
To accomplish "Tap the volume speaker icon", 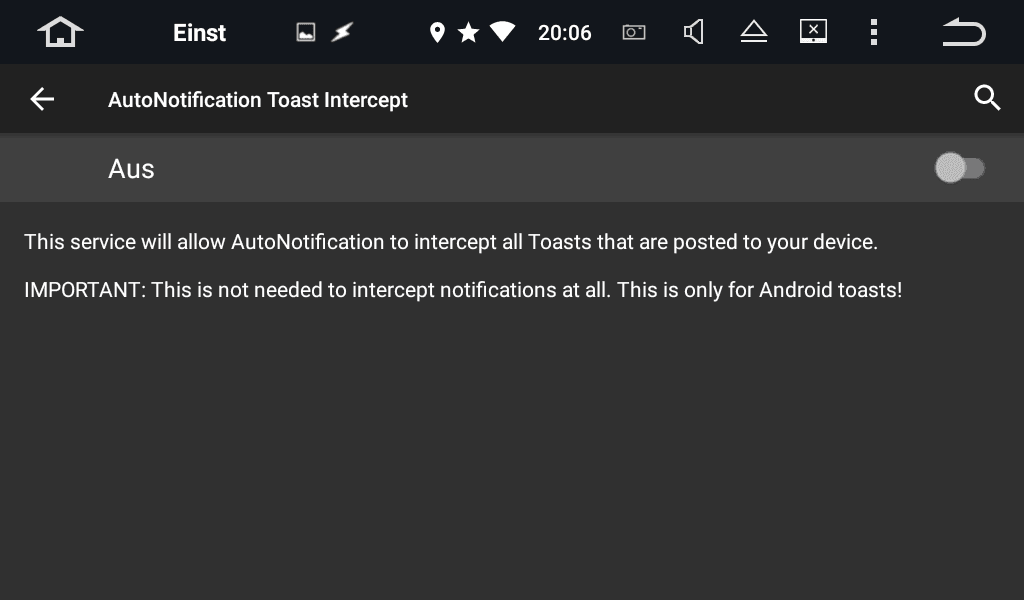I will click(694, 32).
